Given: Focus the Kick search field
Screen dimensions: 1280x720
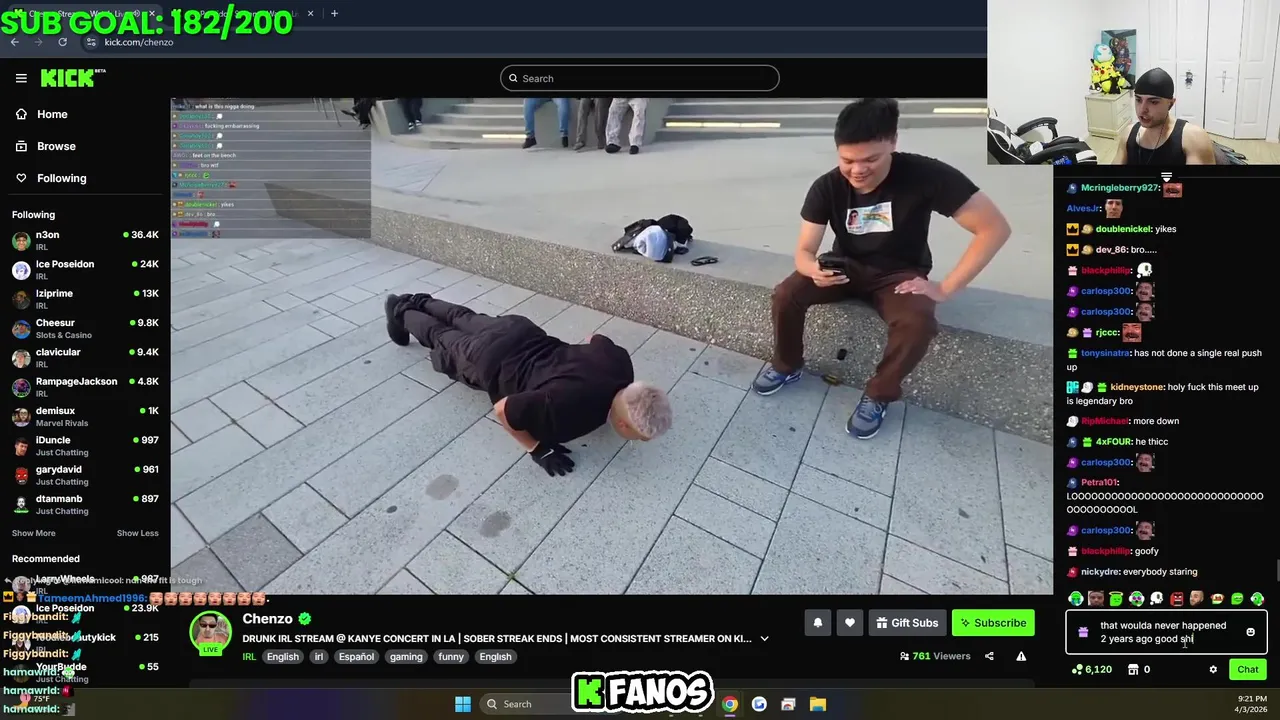Looking at the screenshot, I should point(640,78).
